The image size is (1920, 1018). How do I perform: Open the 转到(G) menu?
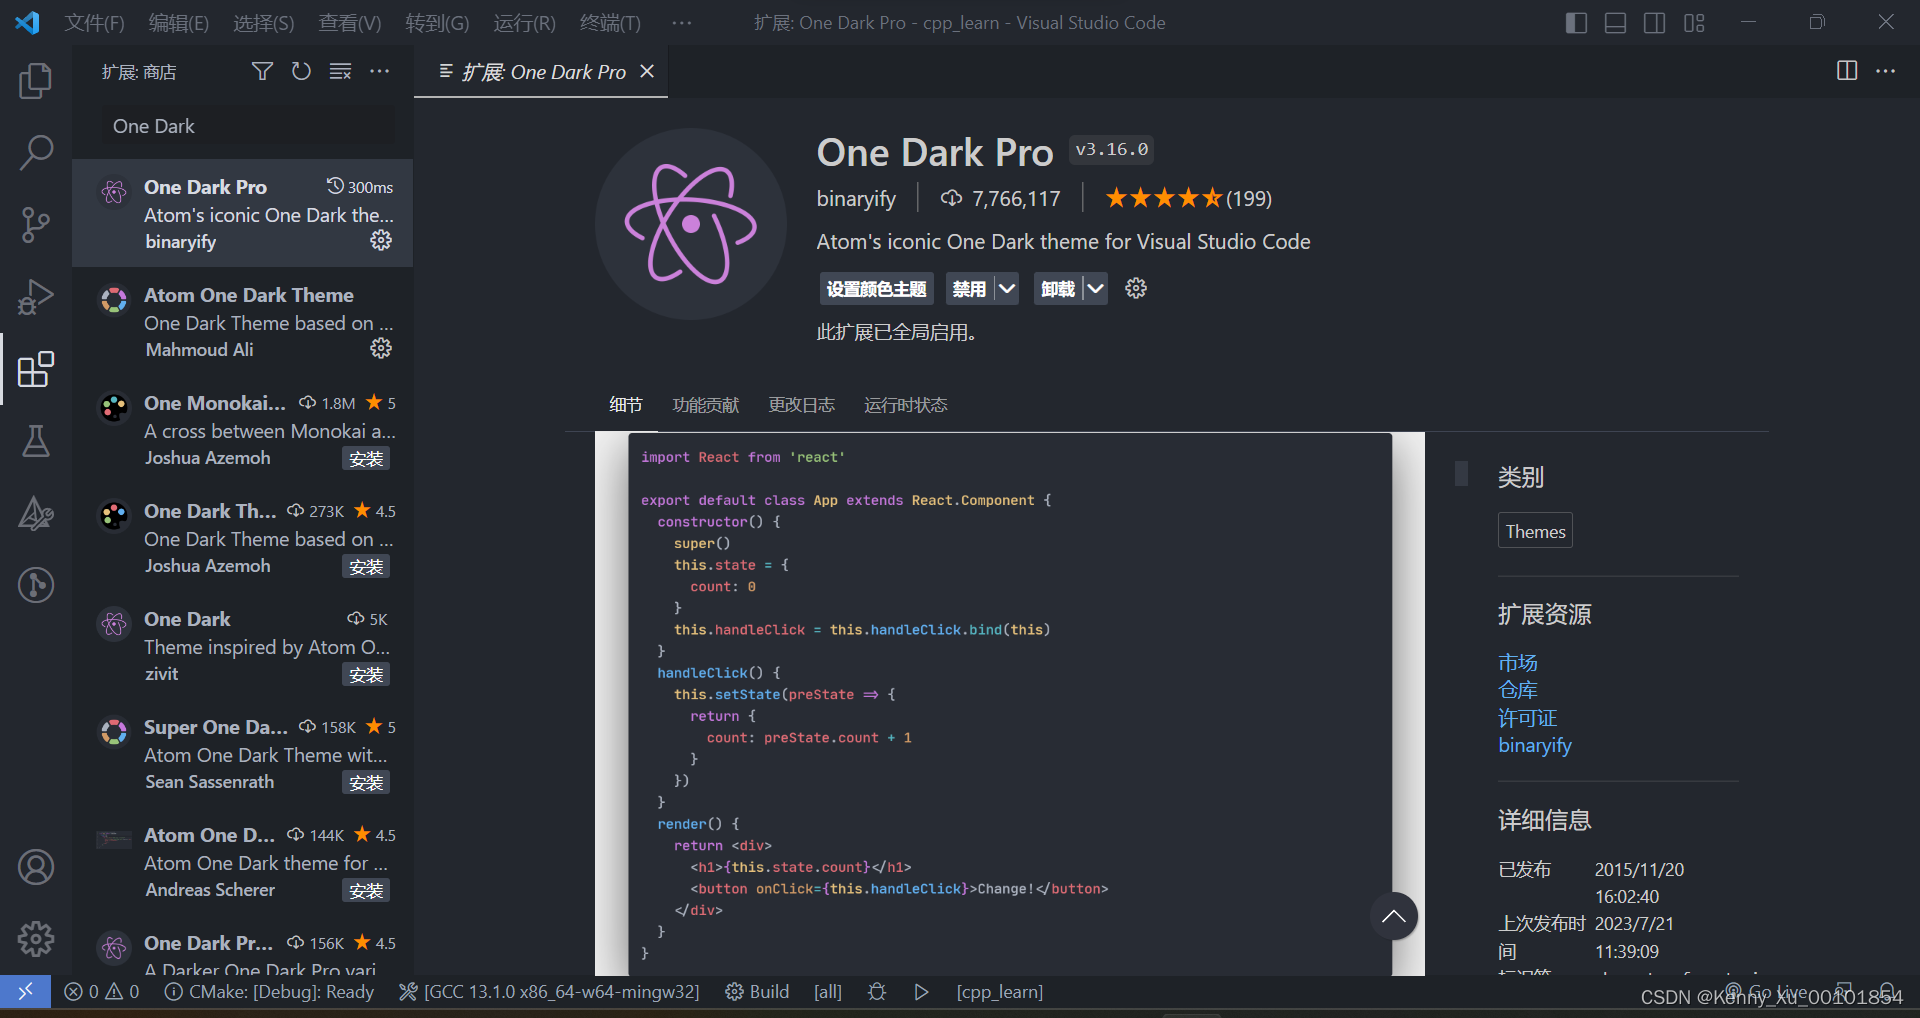click(x=437, y=22)
